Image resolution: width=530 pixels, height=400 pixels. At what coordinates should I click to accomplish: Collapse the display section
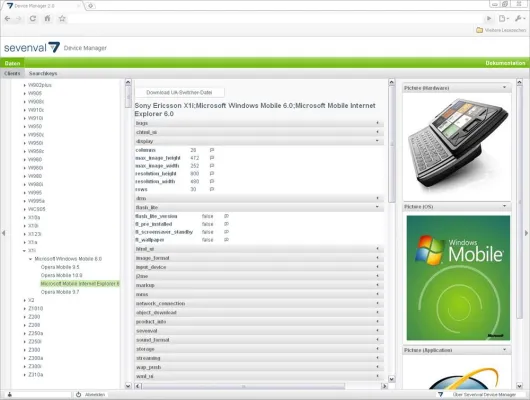pos(259,141)
